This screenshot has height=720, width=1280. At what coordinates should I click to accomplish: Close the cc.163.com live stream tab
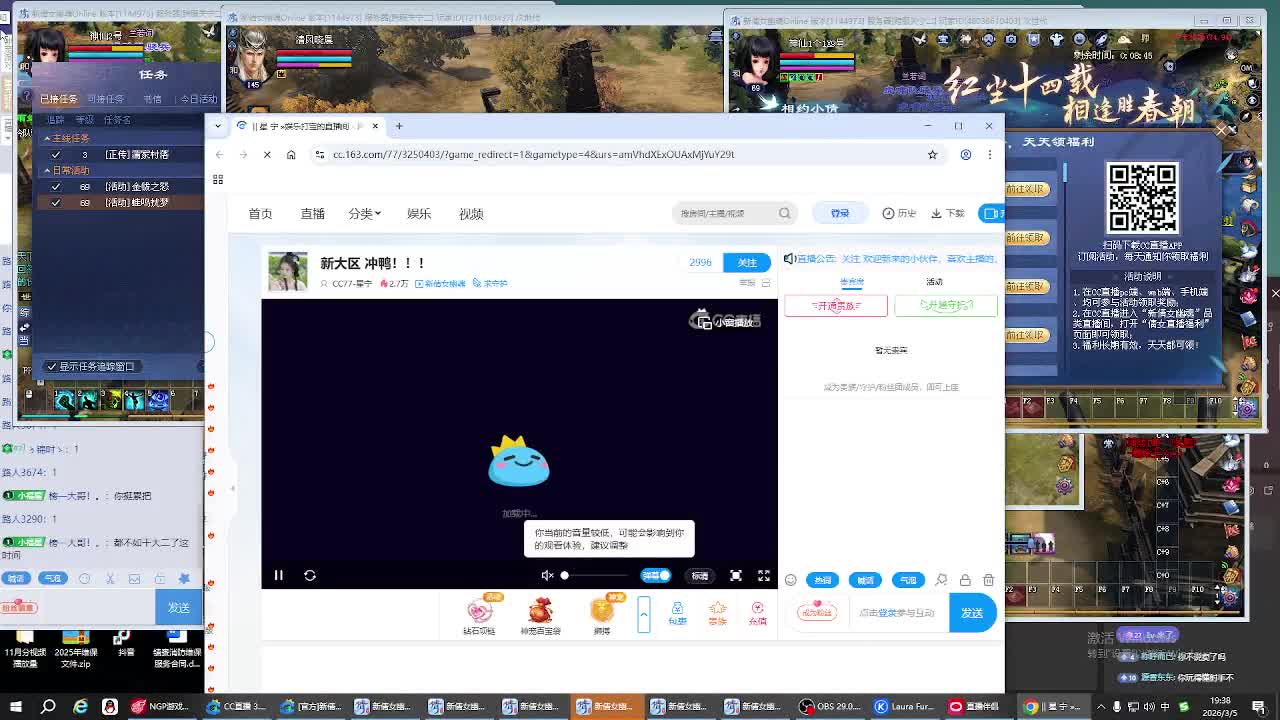(375, 126)
